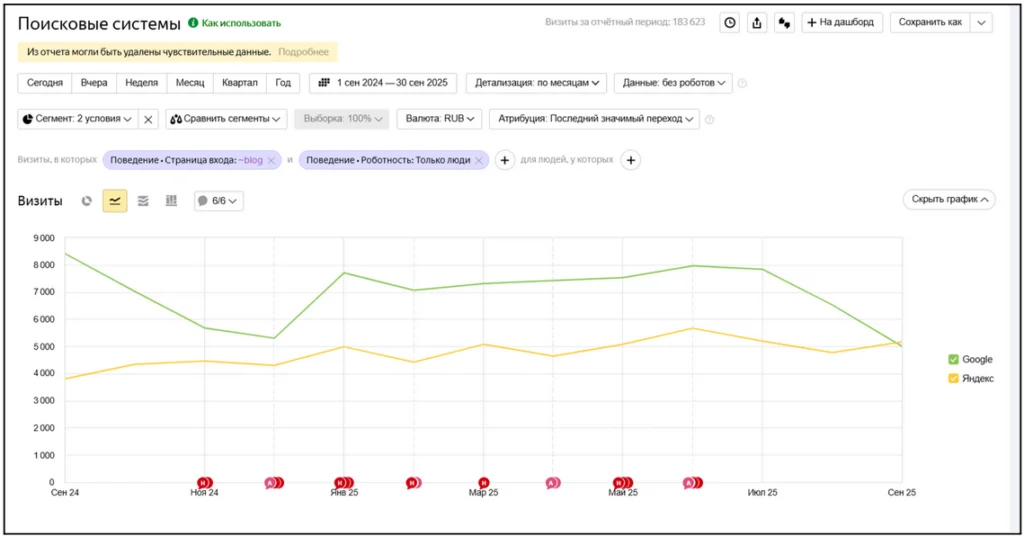Click the annotation marker at Ноя 24
Viewport: 1024px width, 536px height.
(x=204, y=483)
